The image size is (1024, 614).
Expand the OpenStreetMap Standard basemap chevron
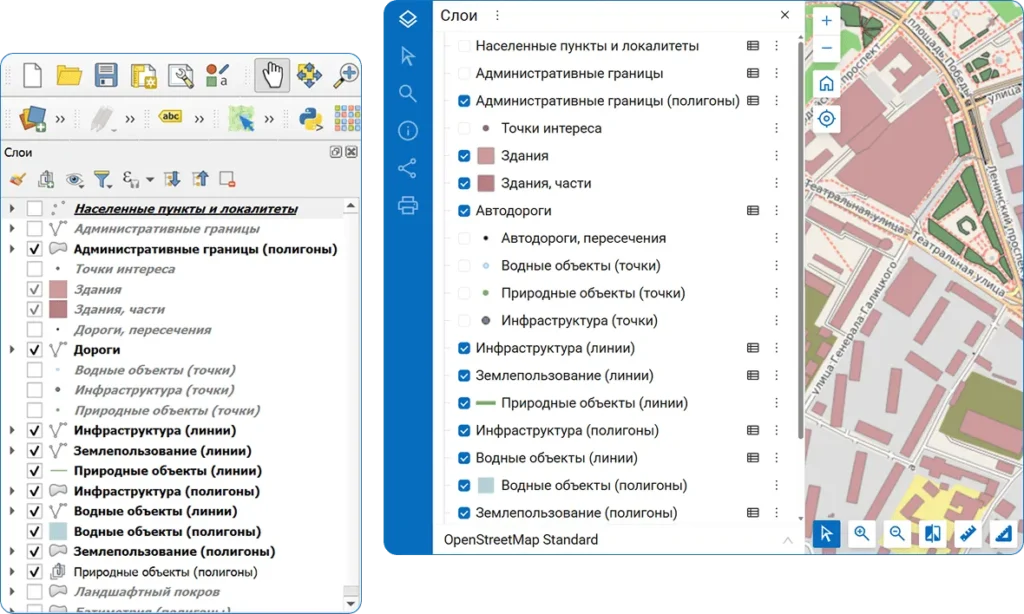(x=787, y=540)
